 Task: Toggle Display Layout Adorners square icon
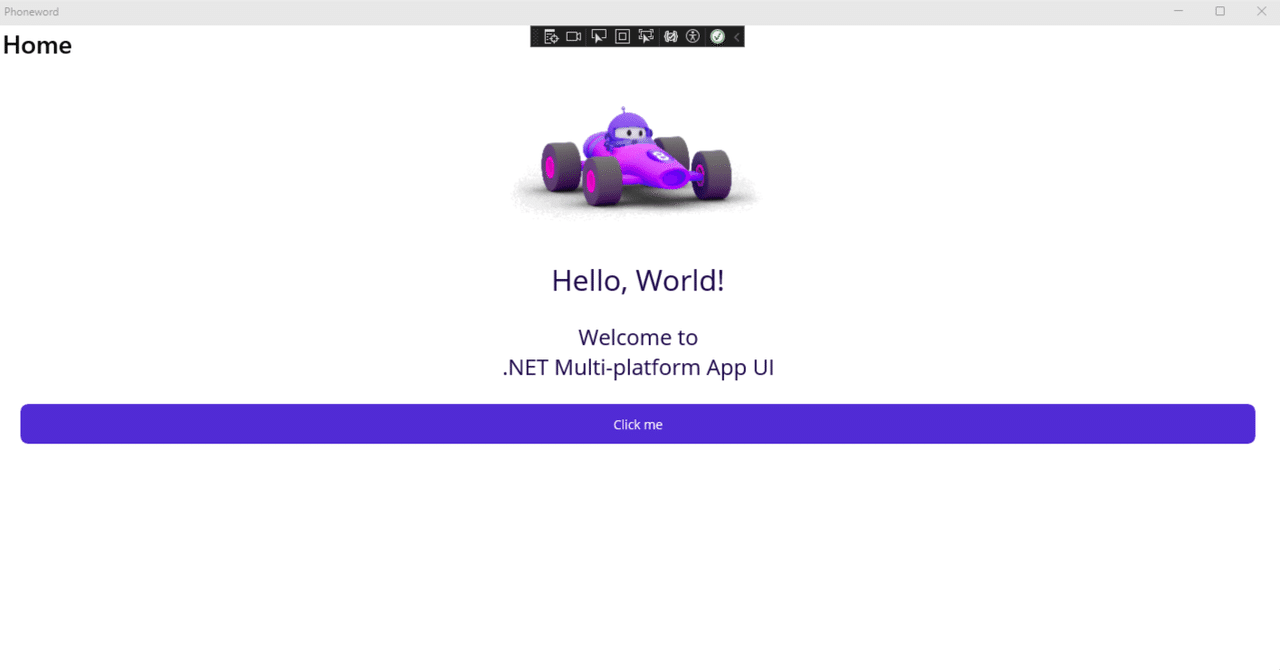point(622,36)
